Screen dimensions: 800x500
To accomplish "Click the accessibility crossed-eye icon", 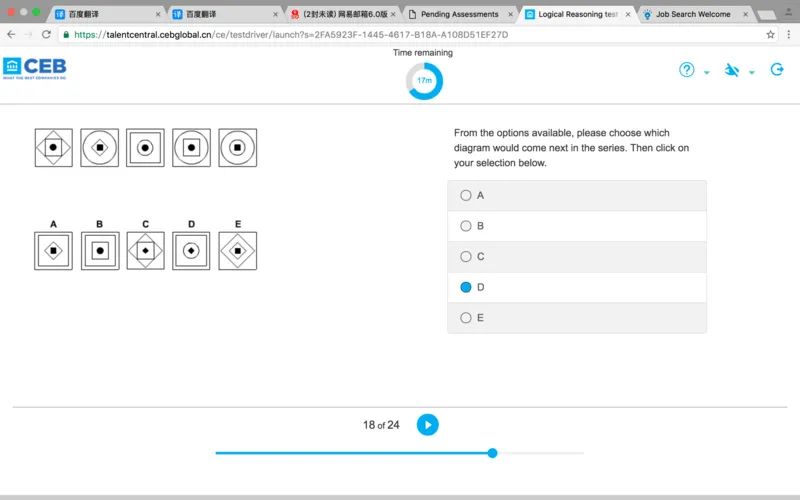I will tap(732, 70).
